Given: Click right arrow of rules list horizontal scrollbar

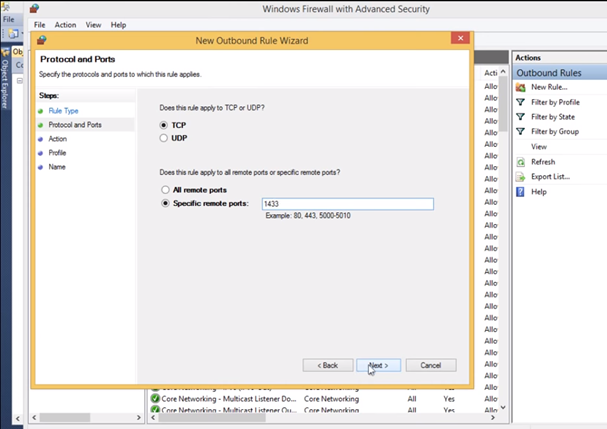Looking at the screenshot, I should click(492, 417).
